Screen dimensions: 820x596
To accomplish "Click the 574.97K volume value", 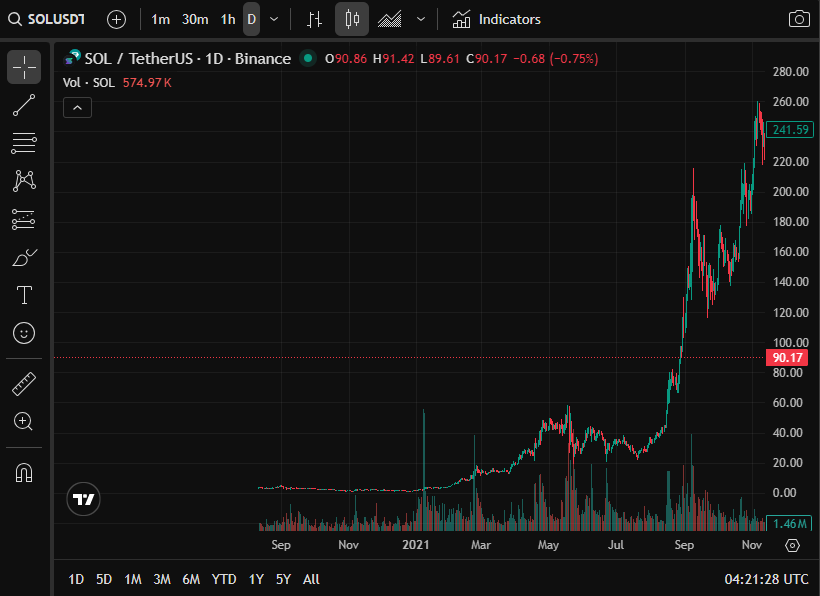I will point(147,83).
